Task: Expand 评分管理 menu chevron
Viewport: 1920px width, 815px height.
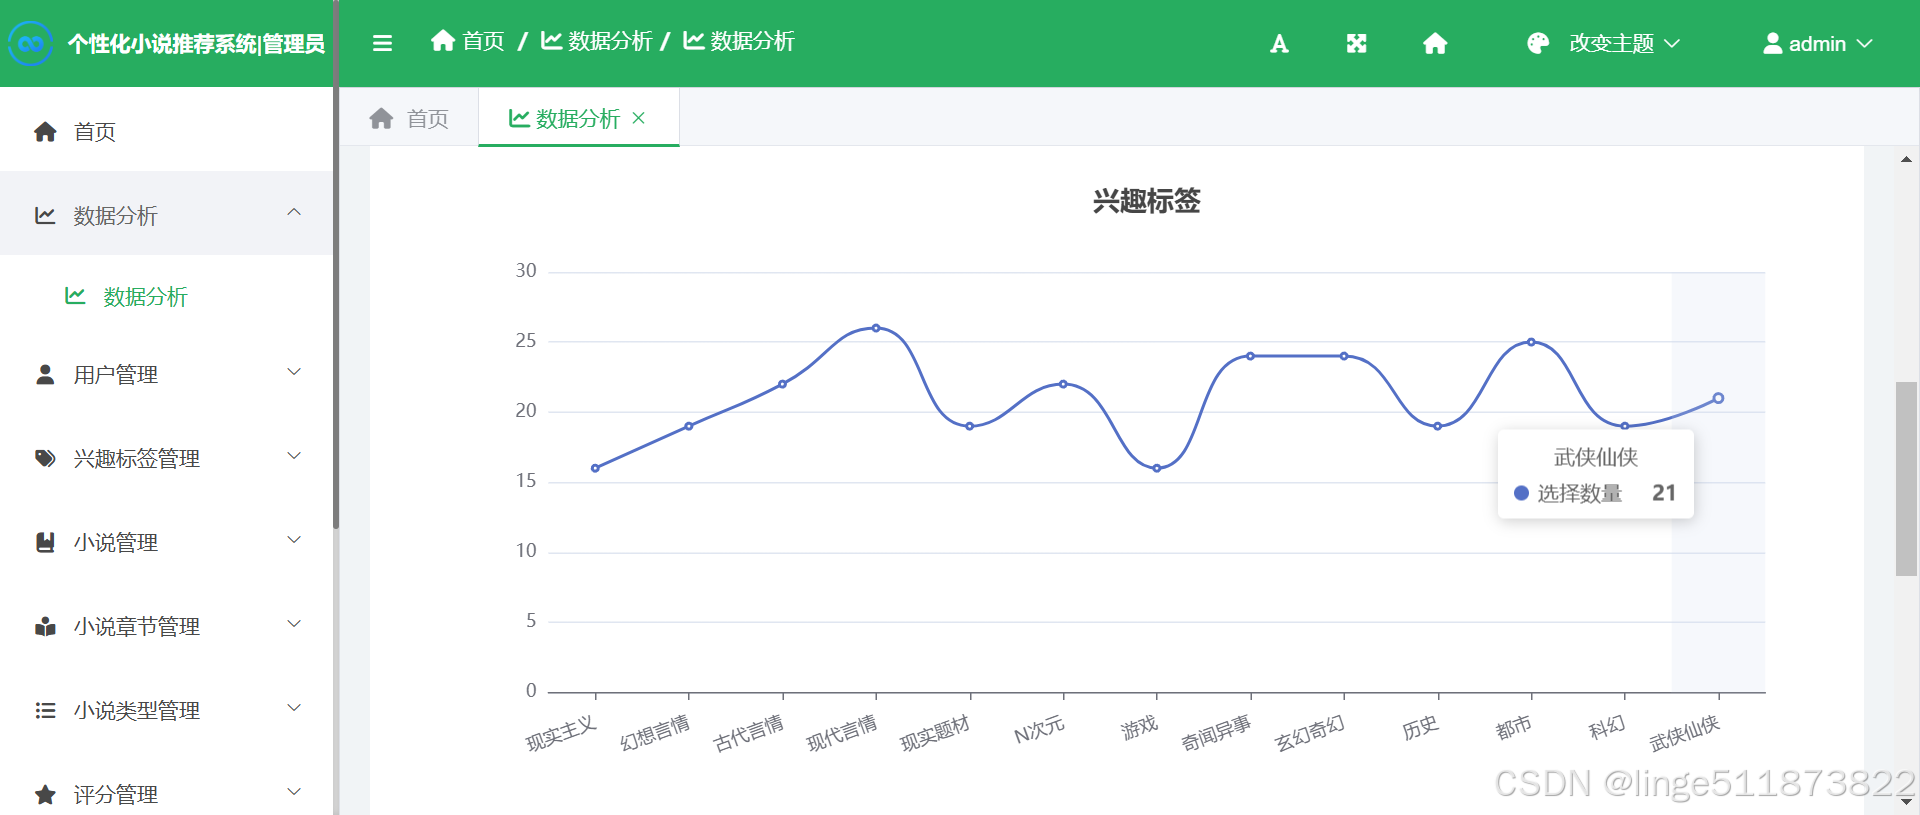Action: tap(294, 792)
